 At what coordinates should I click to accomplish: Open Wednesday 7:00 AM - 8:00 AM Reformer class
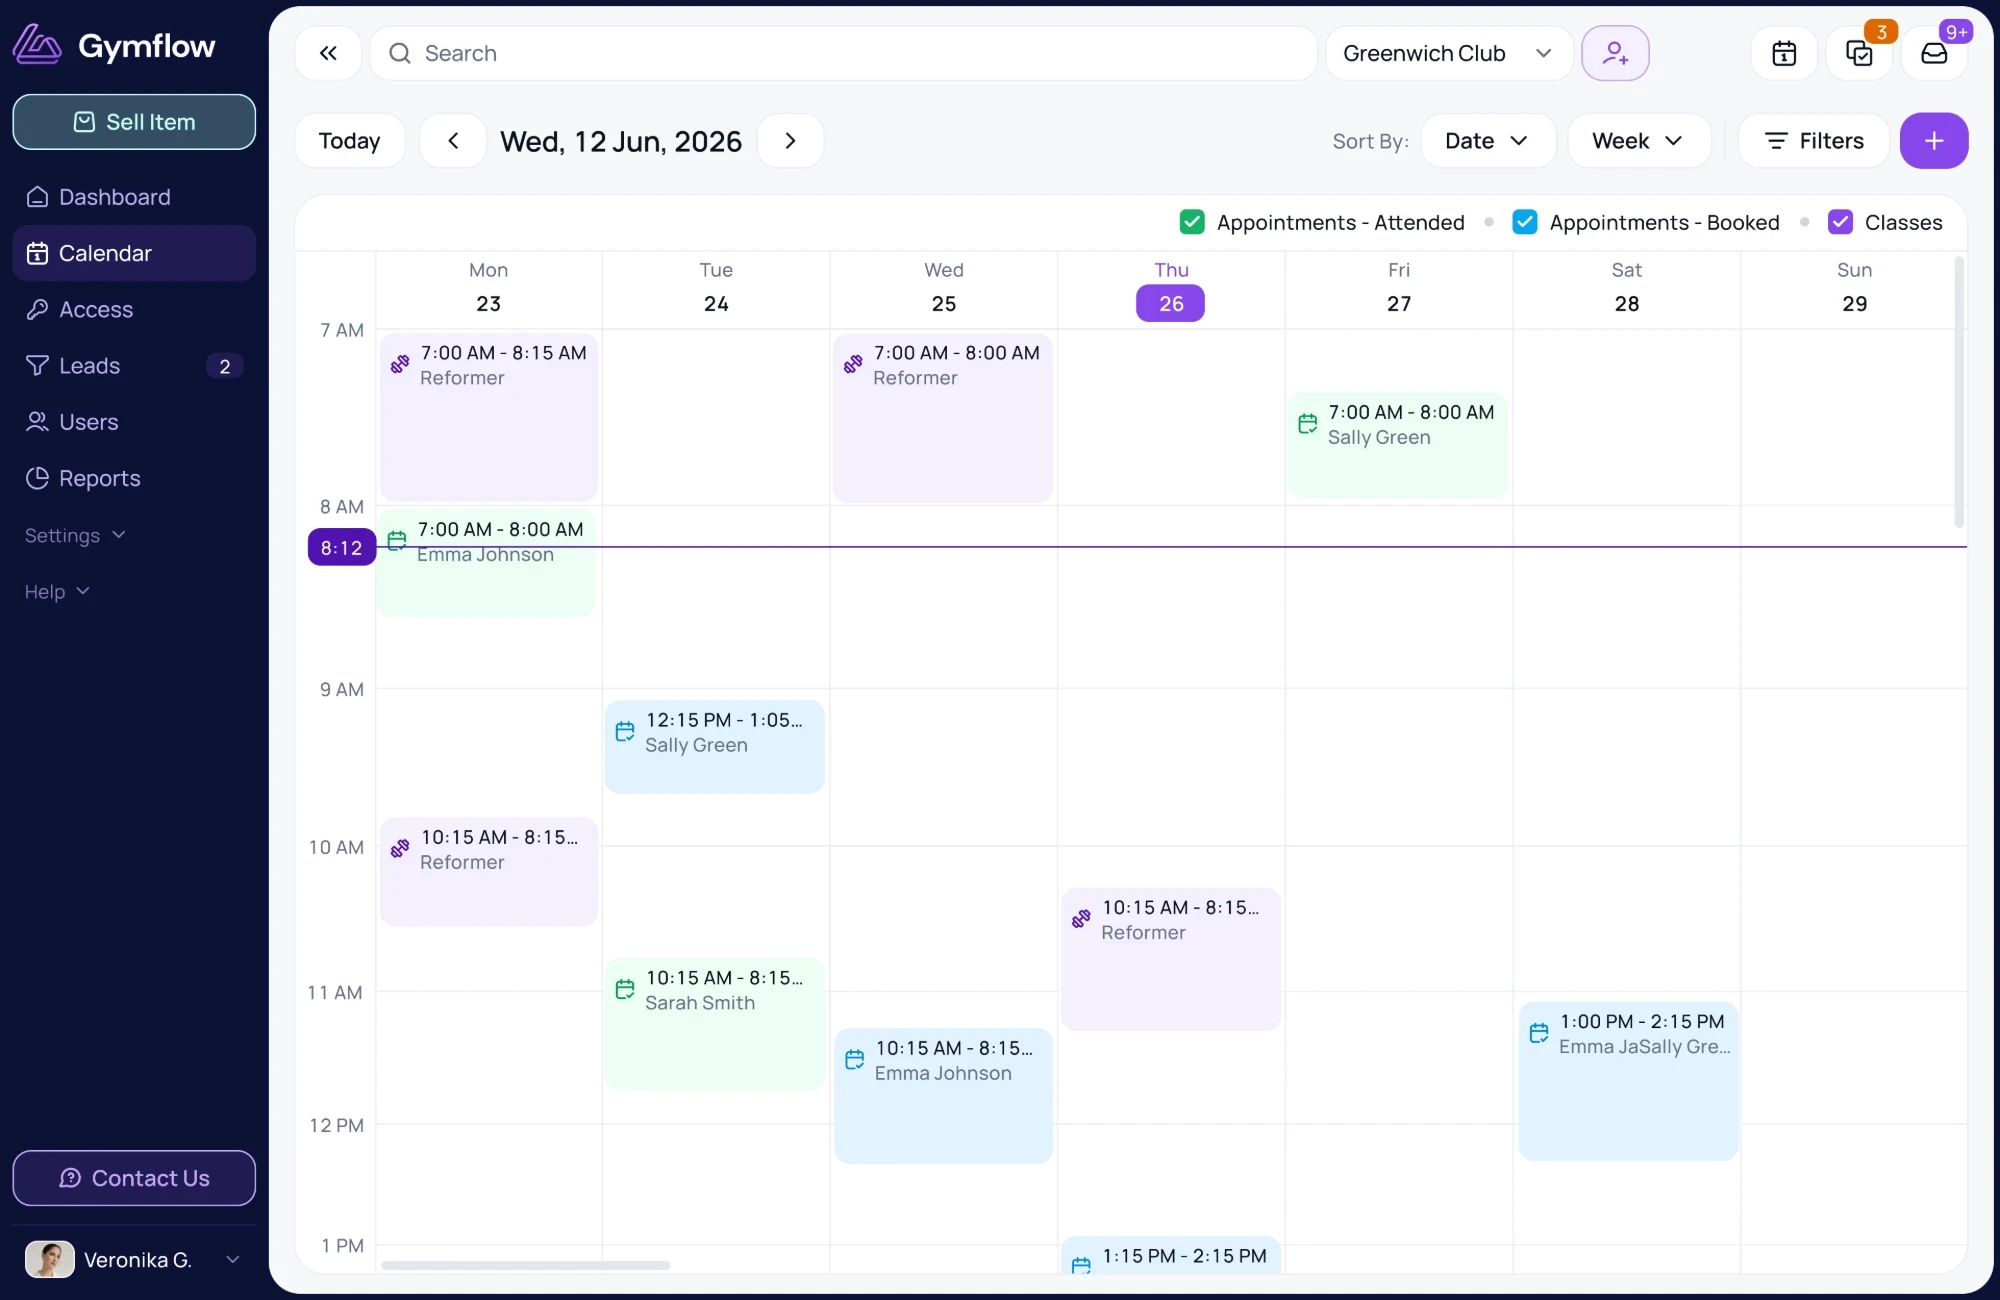943,417
